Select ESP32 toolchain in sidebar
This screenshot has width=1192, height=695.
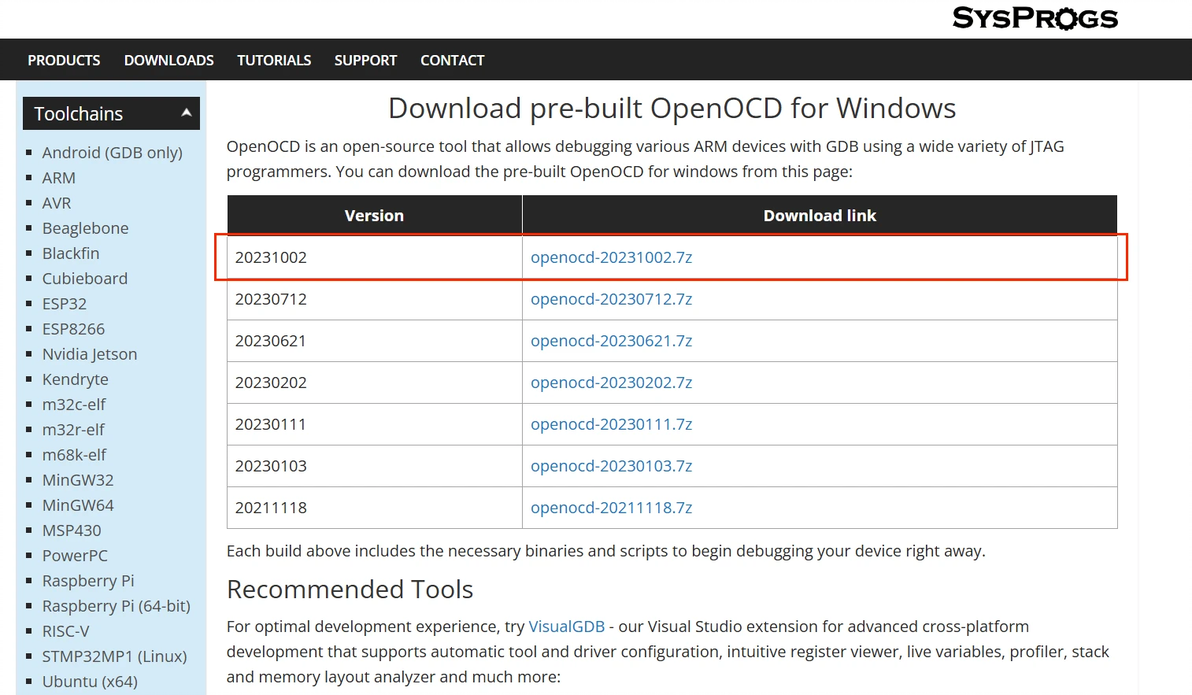tap(64, 303)
